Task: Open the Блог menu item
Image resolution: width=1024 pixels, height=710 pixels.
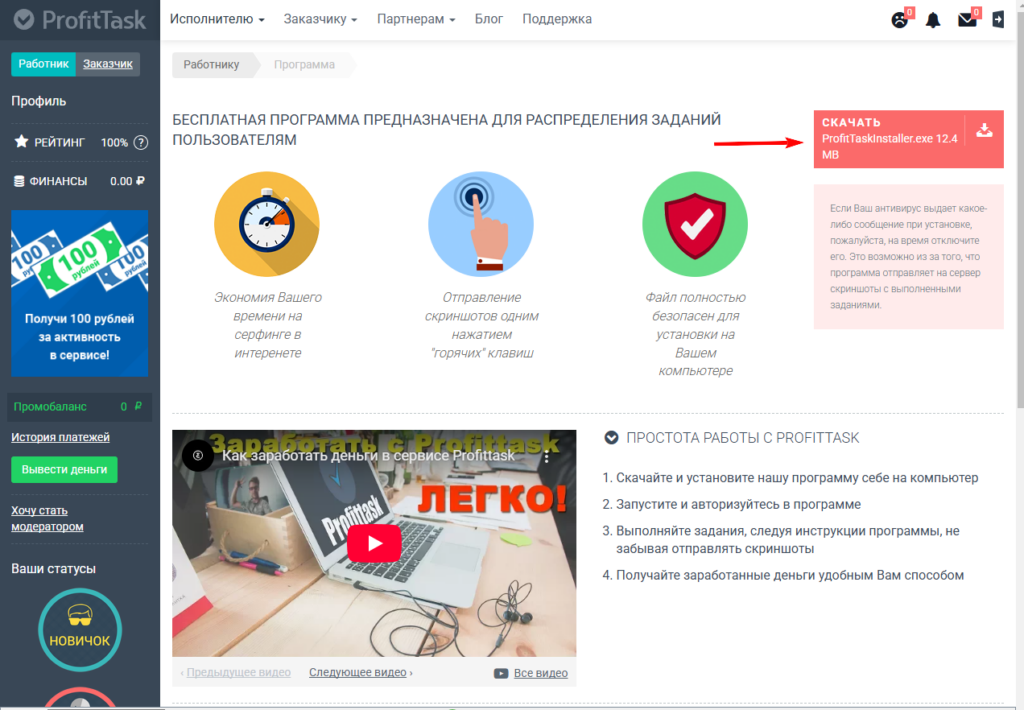Action: [488, 19]
